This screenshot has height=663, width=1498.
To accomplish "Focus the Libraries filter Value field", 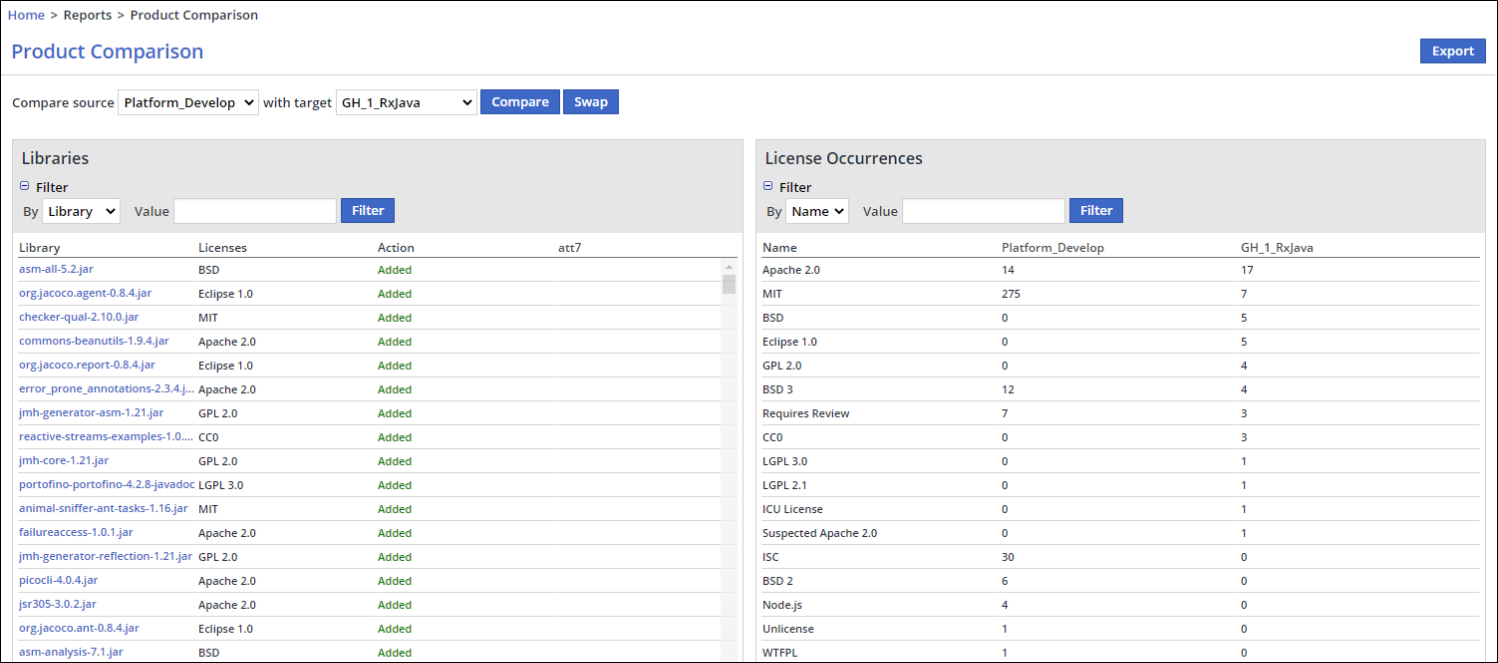I will tap(255, 211).
